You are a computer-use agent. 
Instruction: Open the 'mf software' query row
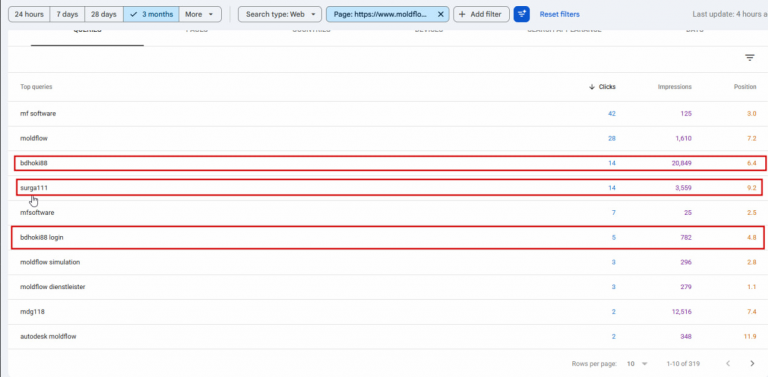(388, 114)
